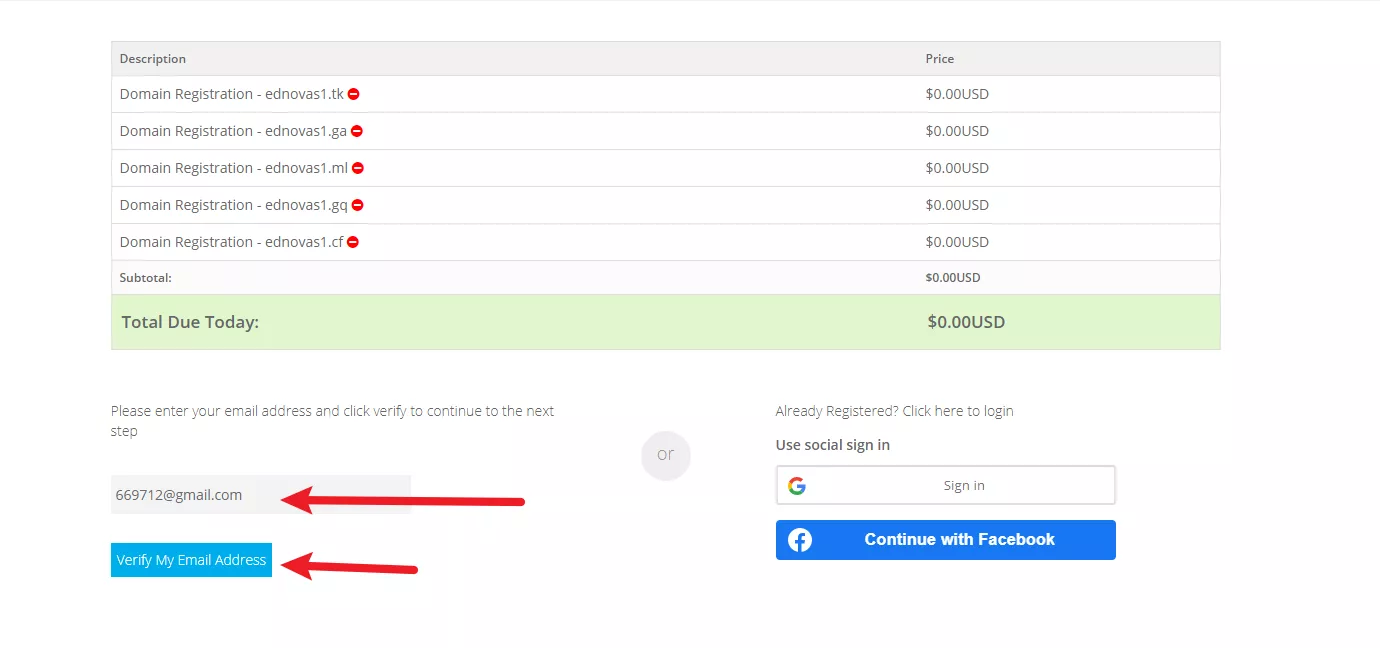This screenshot has height=648, width=1380.
Task: Select the ednovas1.tk registration row
Action: tap(665, 94)
